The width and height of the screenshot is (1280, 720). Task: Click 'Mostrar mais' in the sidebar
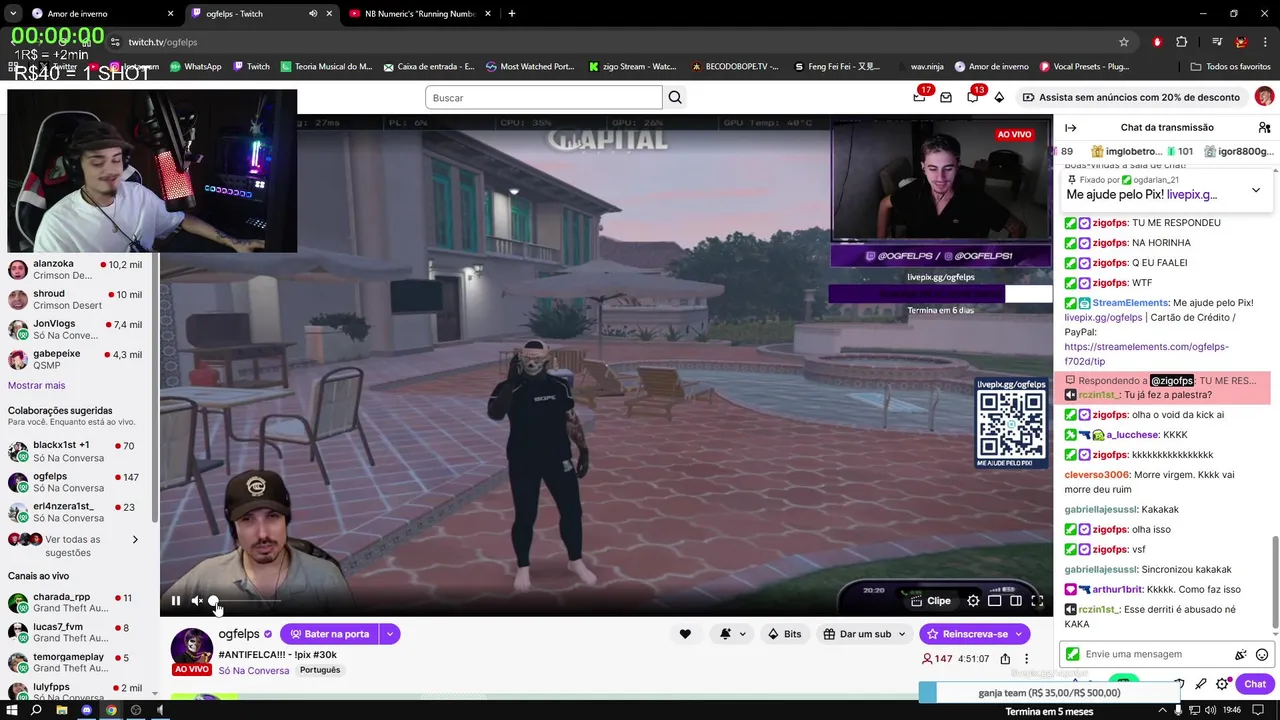pos(36,385)
